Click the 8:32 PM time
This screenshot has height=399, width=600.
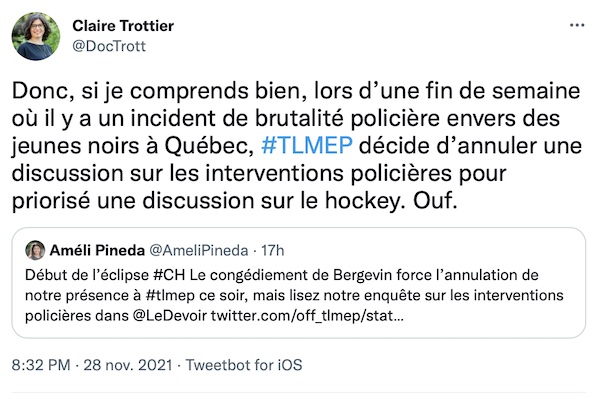coord(41,365)
